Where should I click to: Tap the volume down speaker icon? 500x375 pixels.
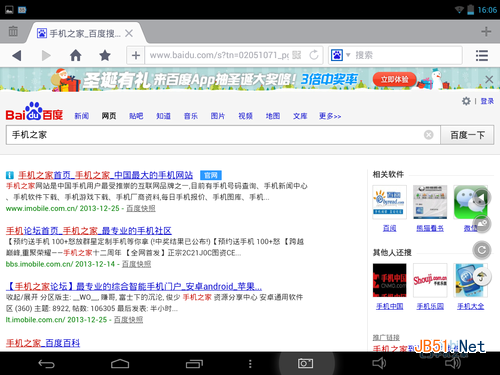[379, 363]
